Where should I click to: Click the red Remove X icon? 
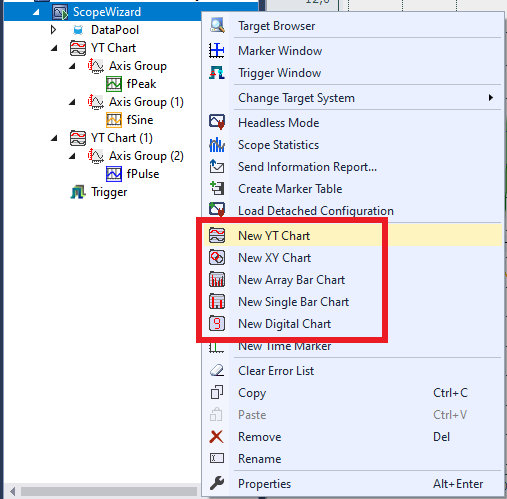[217, 437]
